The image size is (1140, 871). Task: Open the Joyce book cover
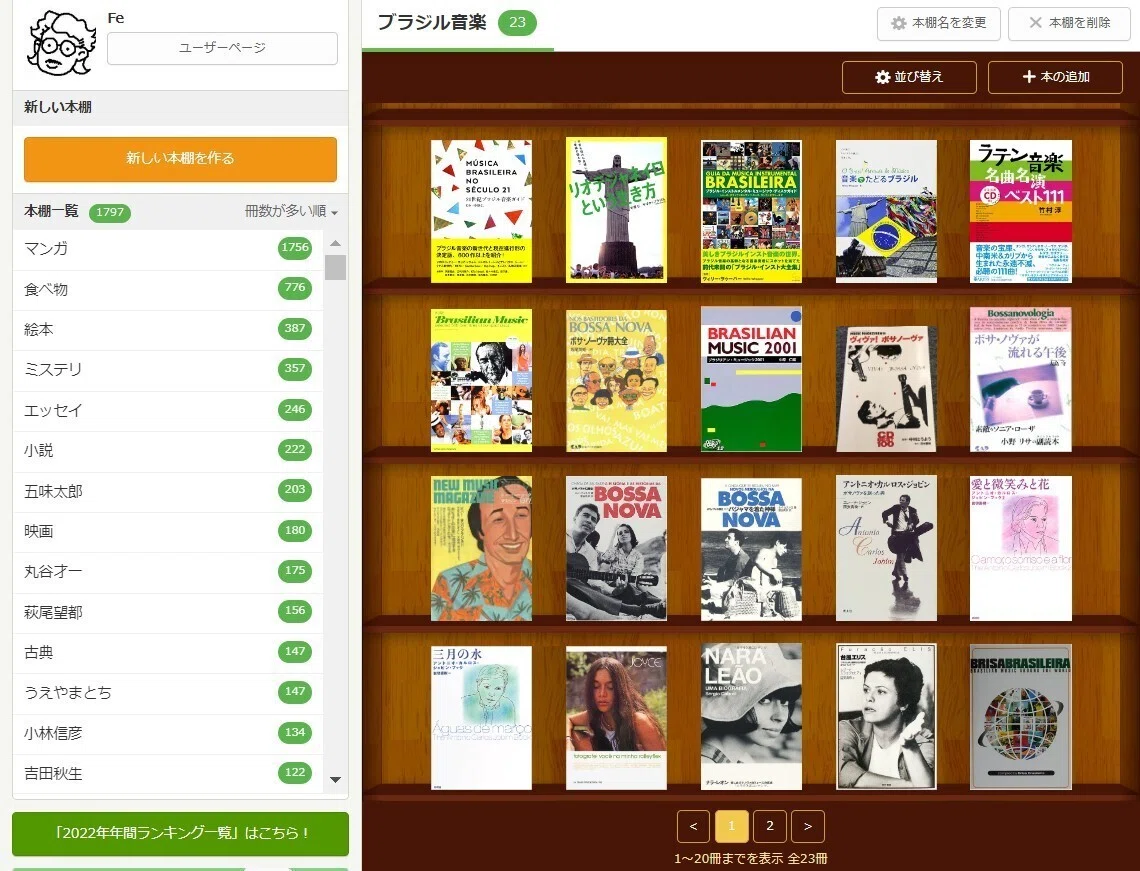pyautogui.click(x=617, y=718)
